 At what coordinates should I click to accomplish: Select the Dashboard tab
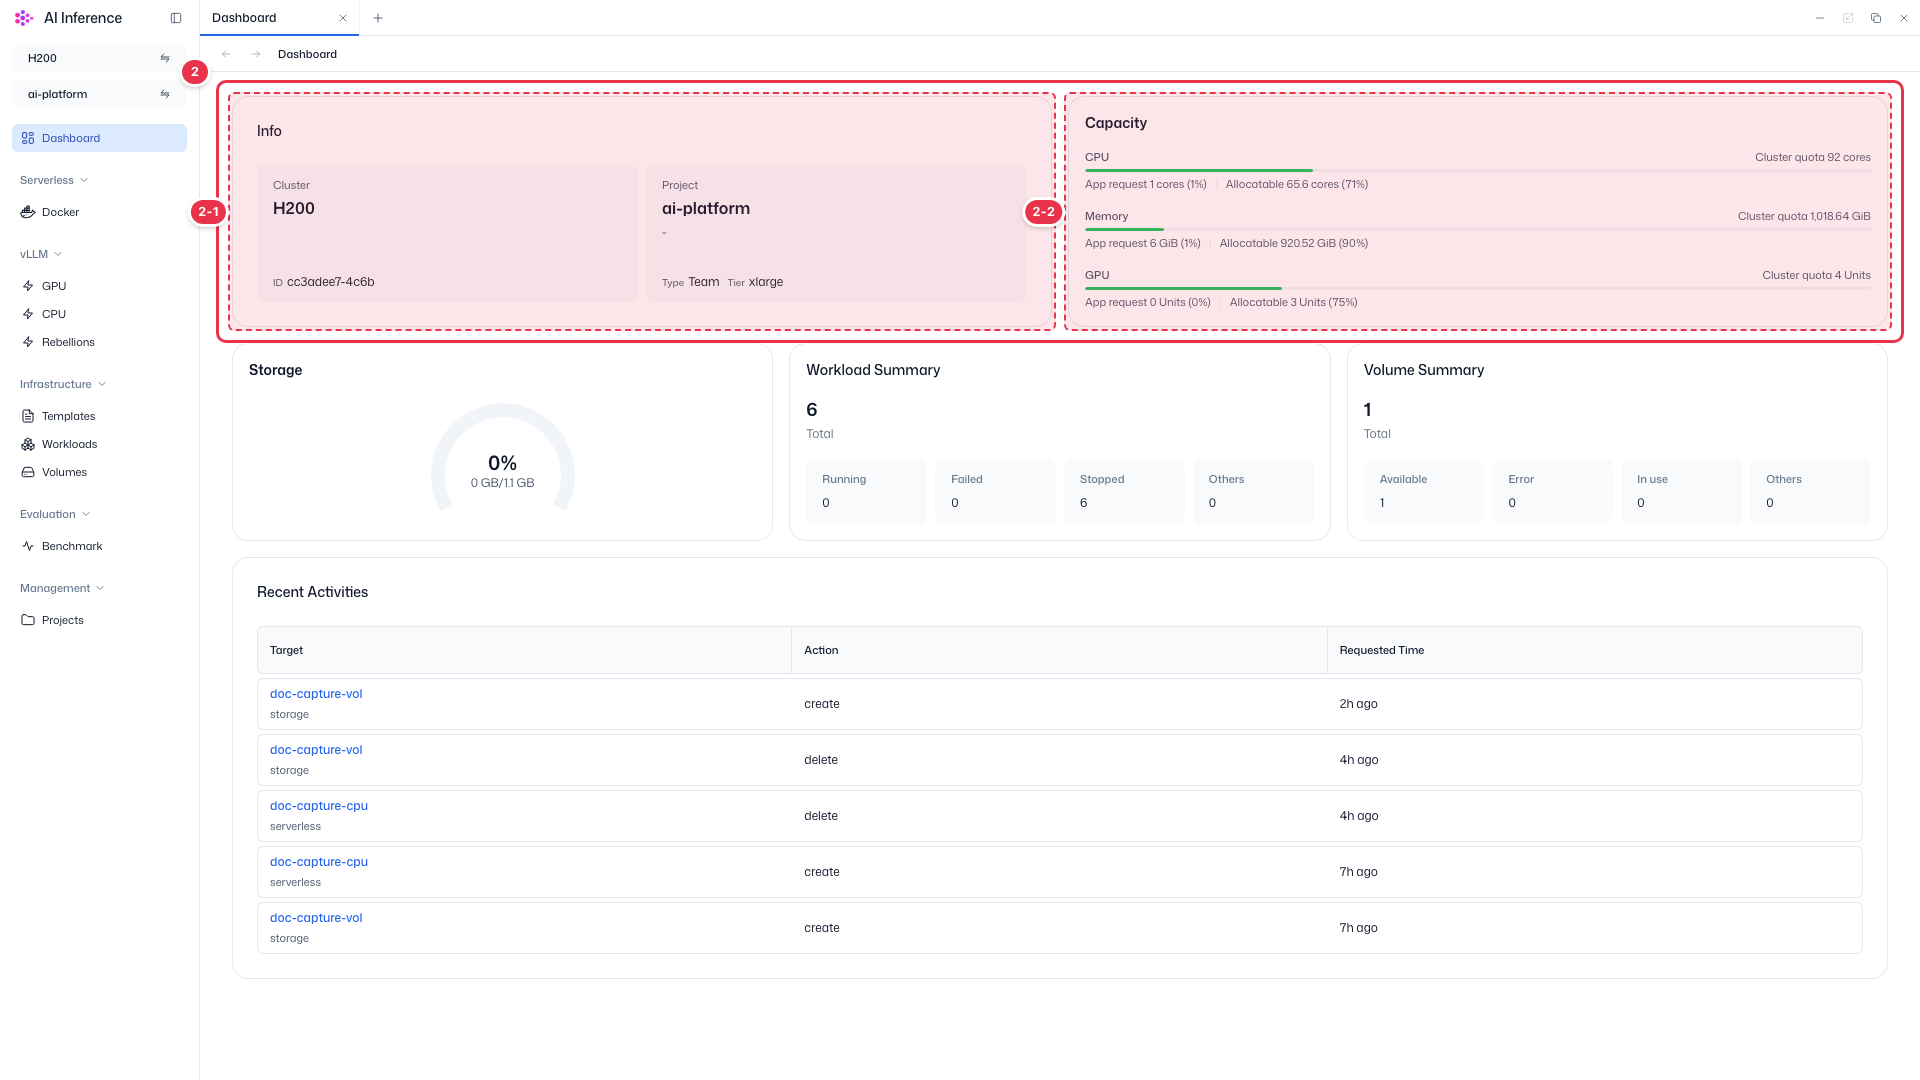[279, 18]
